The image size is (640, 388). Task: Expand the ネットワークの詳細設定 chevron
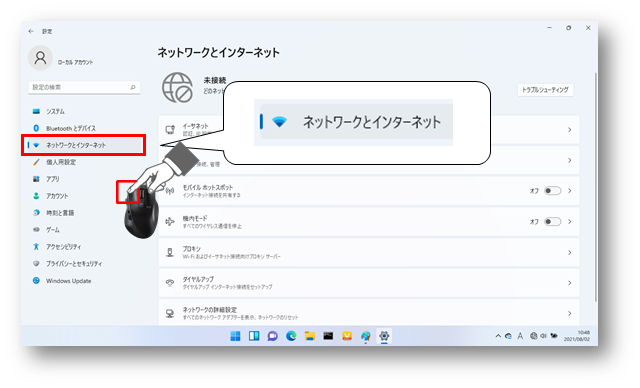click(x=569, y=313)
